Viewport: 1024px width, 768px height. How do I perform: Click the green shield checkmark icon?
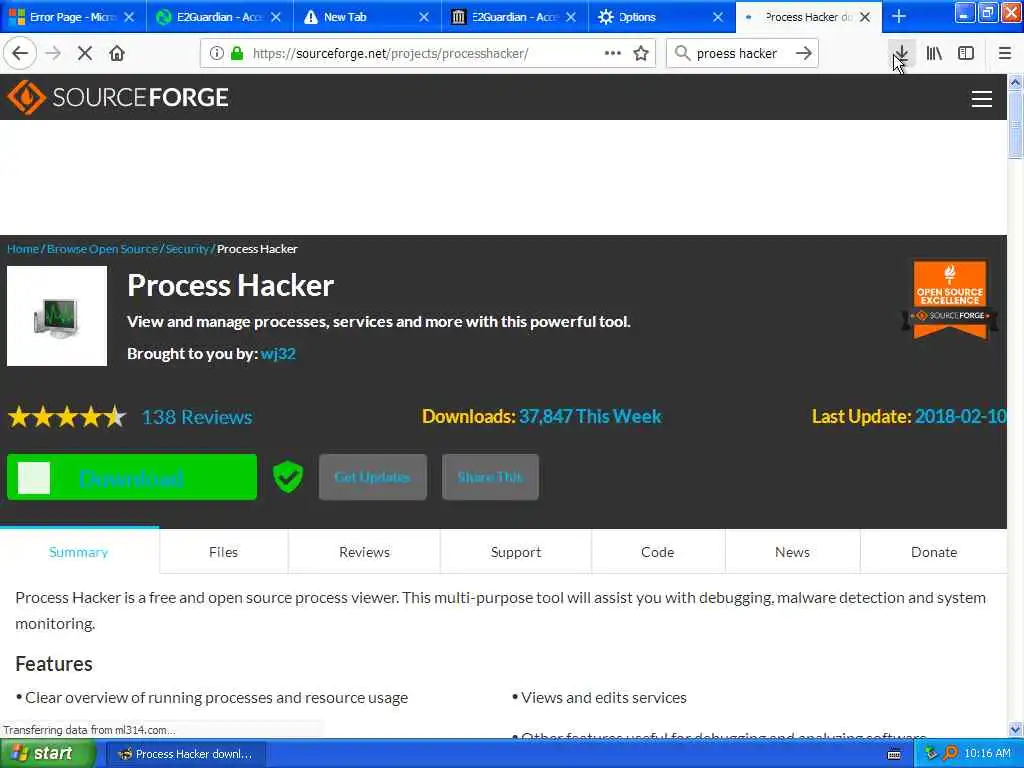287,476
